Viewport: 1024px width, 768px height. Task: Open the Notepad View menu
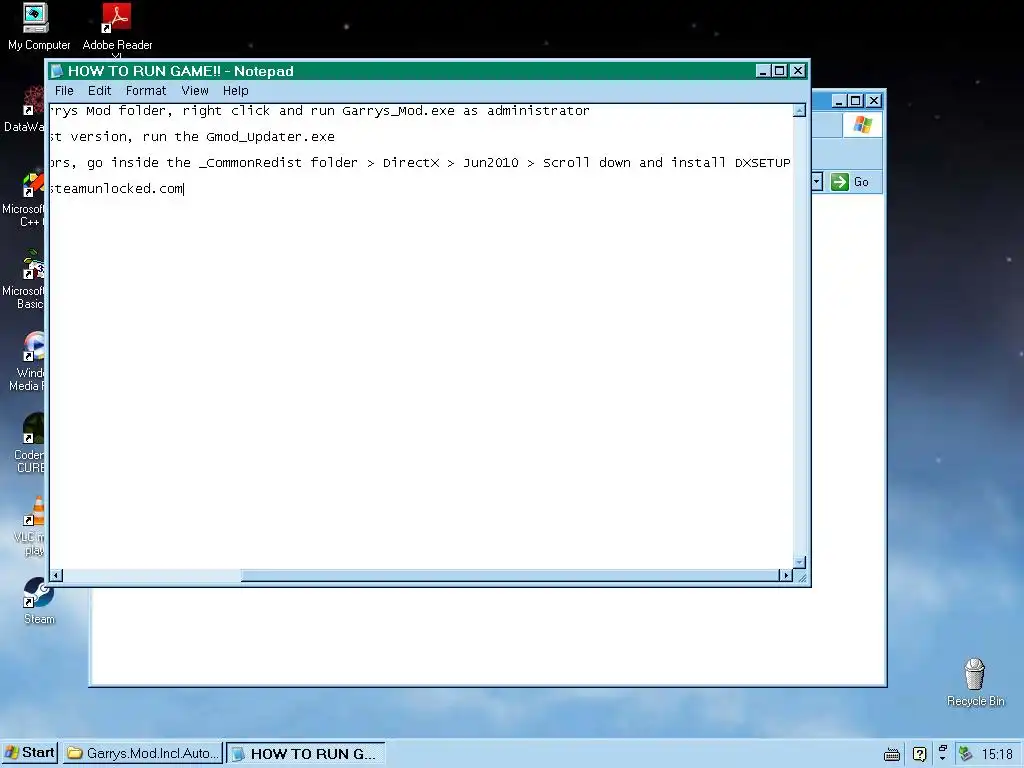click(x=195, y=91)
